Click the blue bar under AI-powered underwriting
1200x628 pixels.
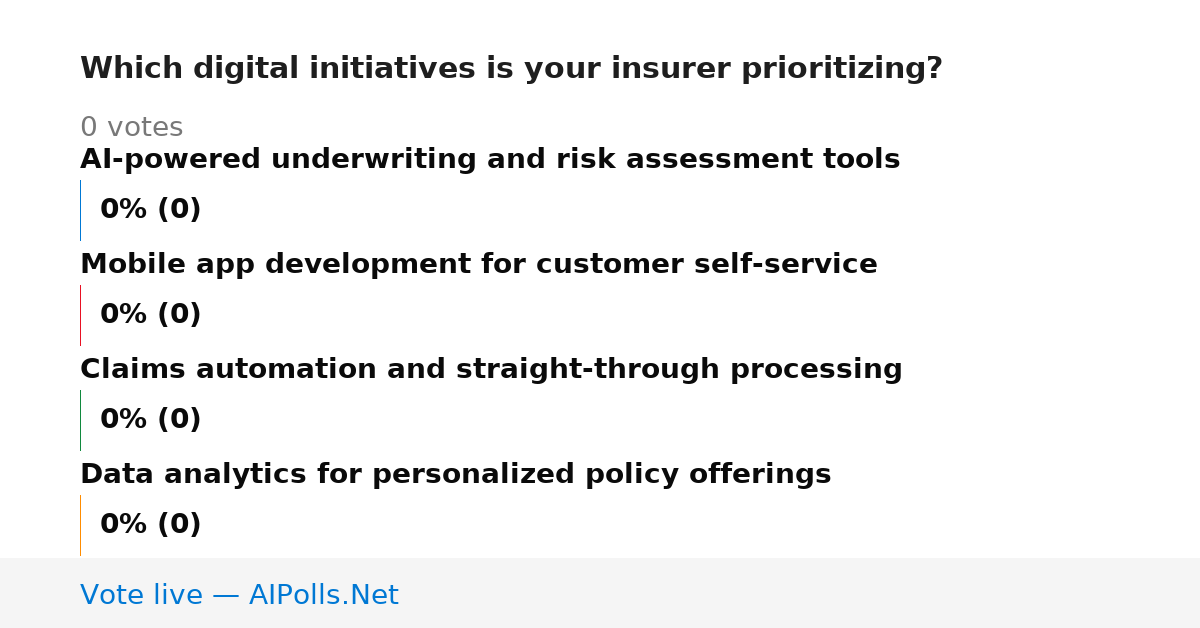point(80,210)
